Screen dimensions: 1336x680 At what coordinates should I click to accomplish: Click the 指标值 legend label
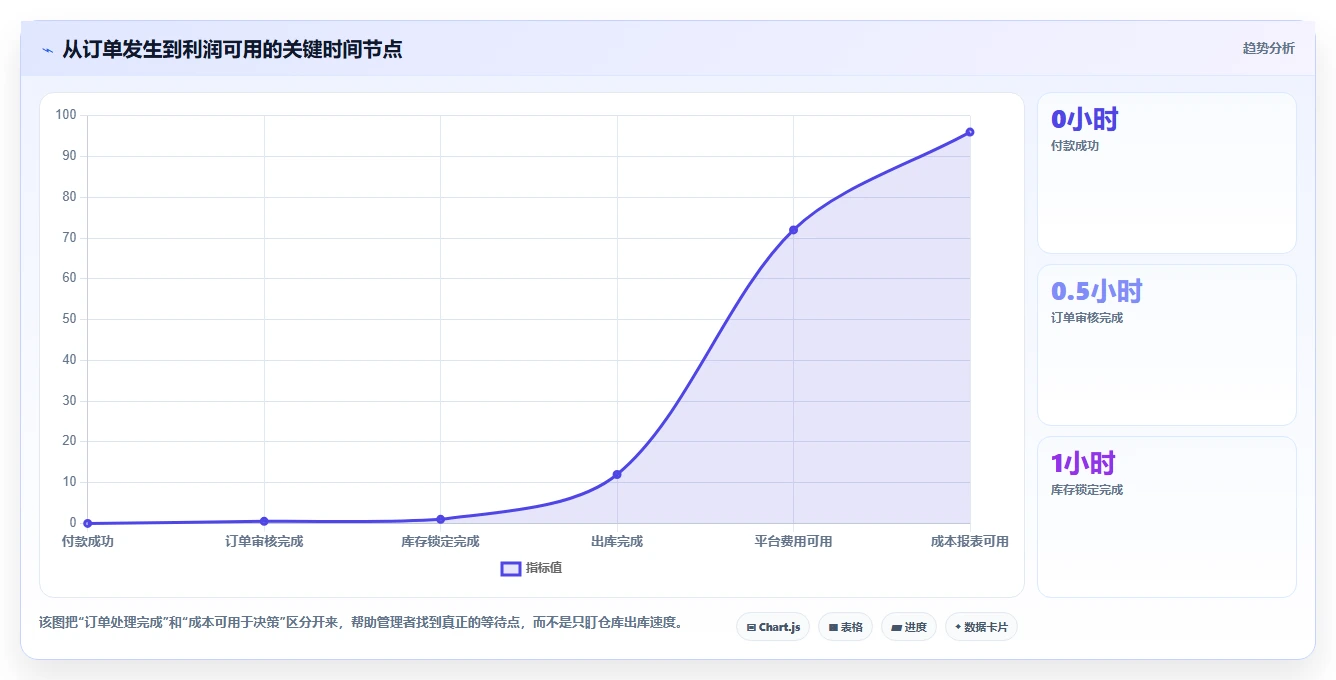tap(544, 568)
